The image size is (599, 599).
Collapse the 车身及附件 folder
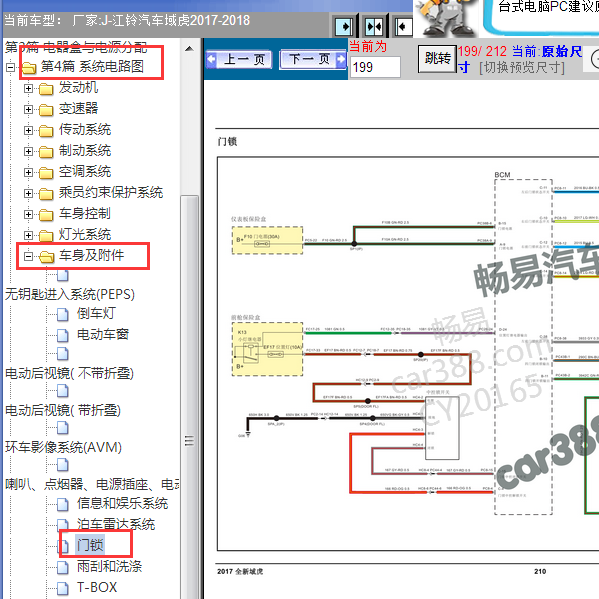(x=28, y=256)
